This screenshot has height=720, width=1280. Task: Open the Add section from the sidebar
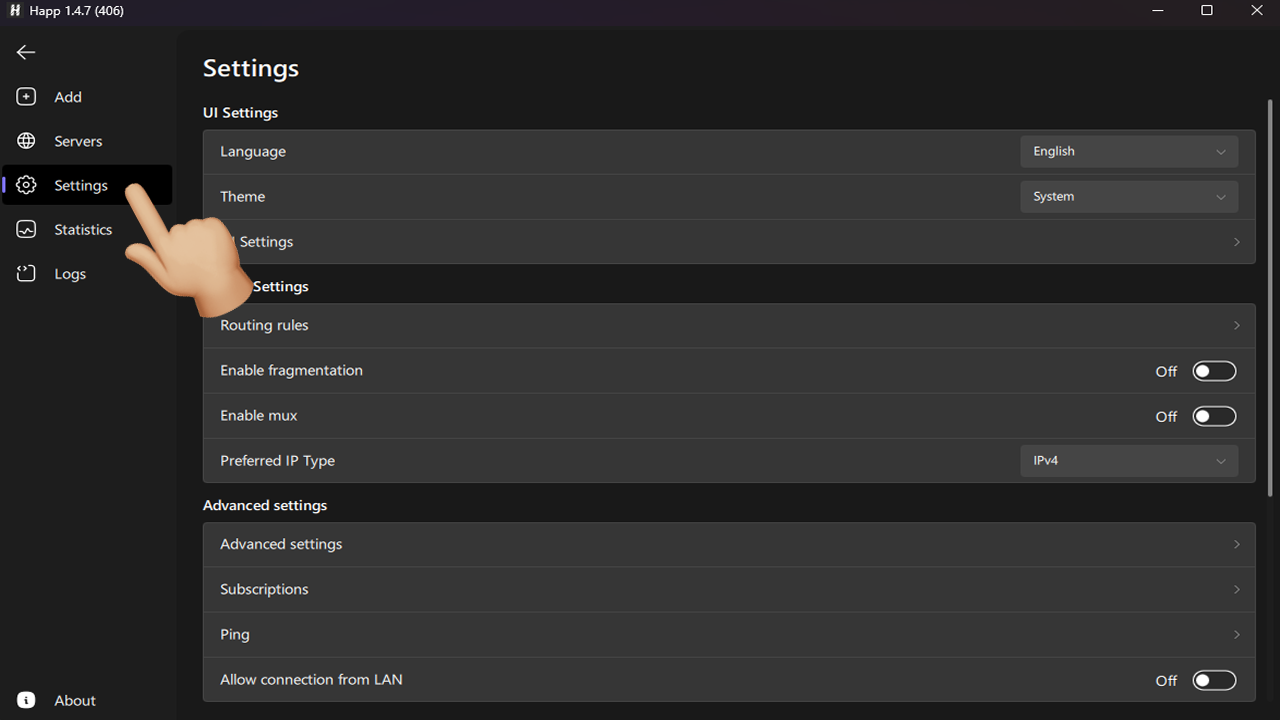(x=67, y=96)
